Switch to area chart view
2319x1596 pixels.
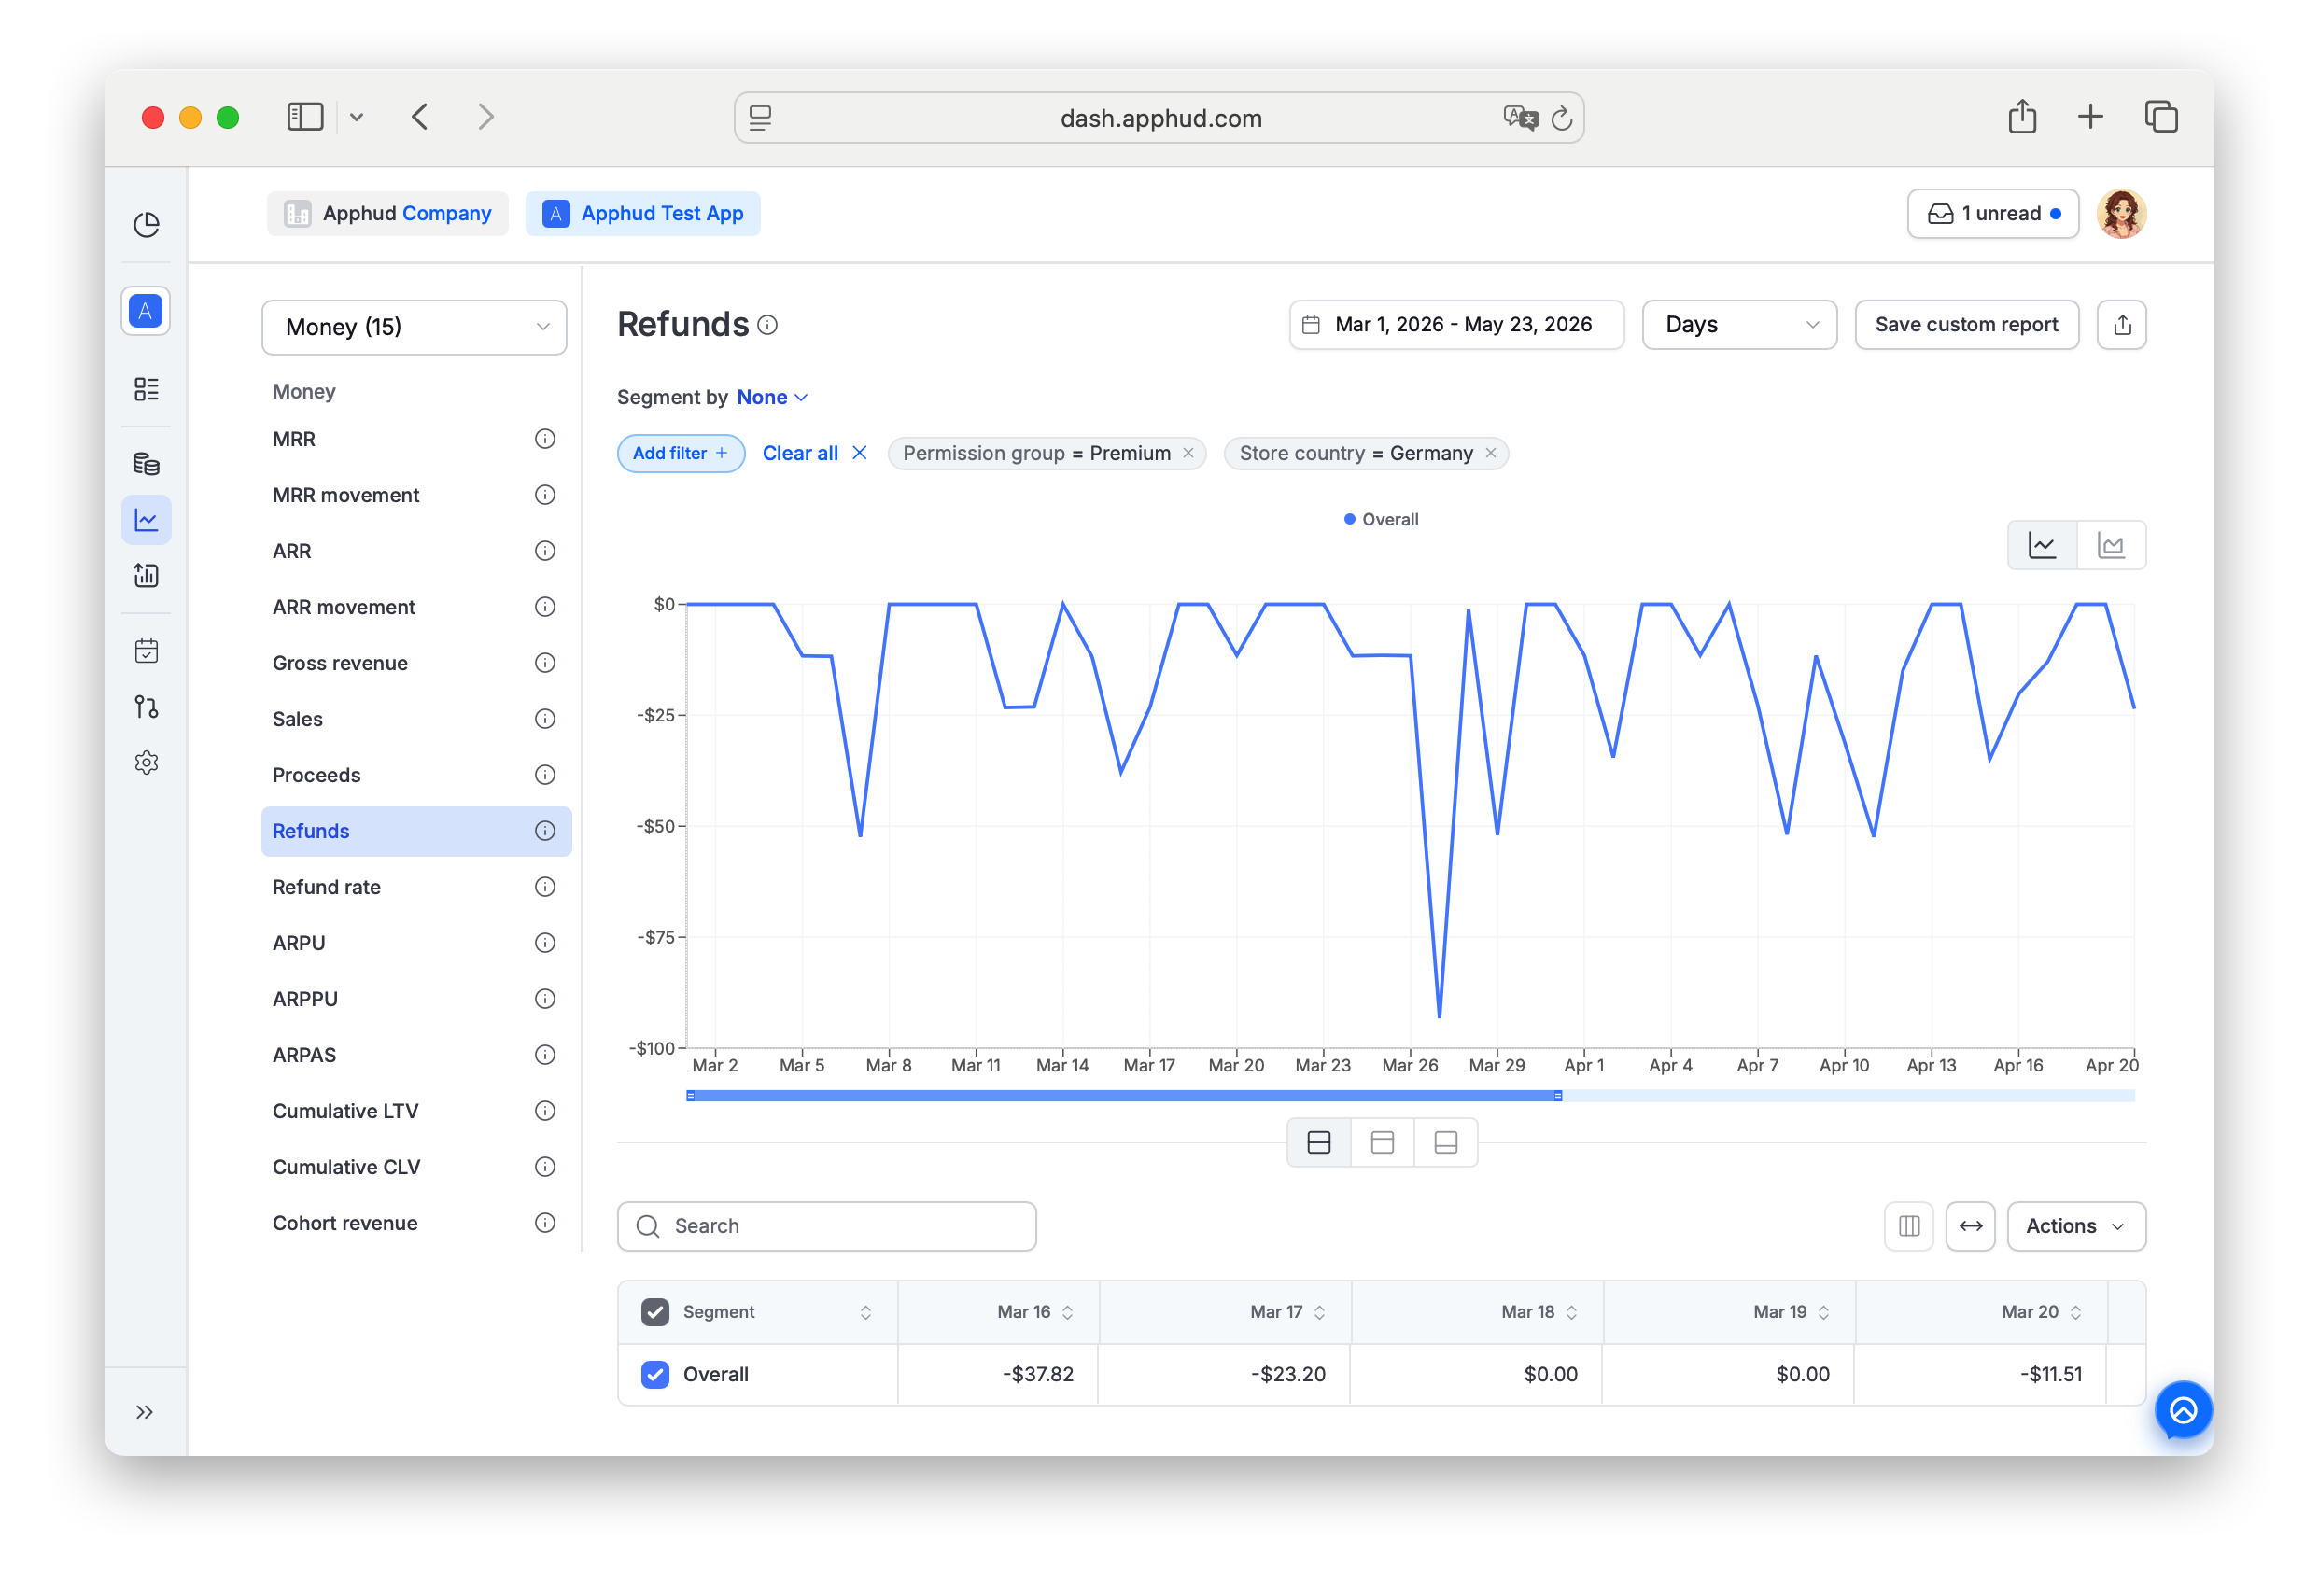click(2110, 546)
